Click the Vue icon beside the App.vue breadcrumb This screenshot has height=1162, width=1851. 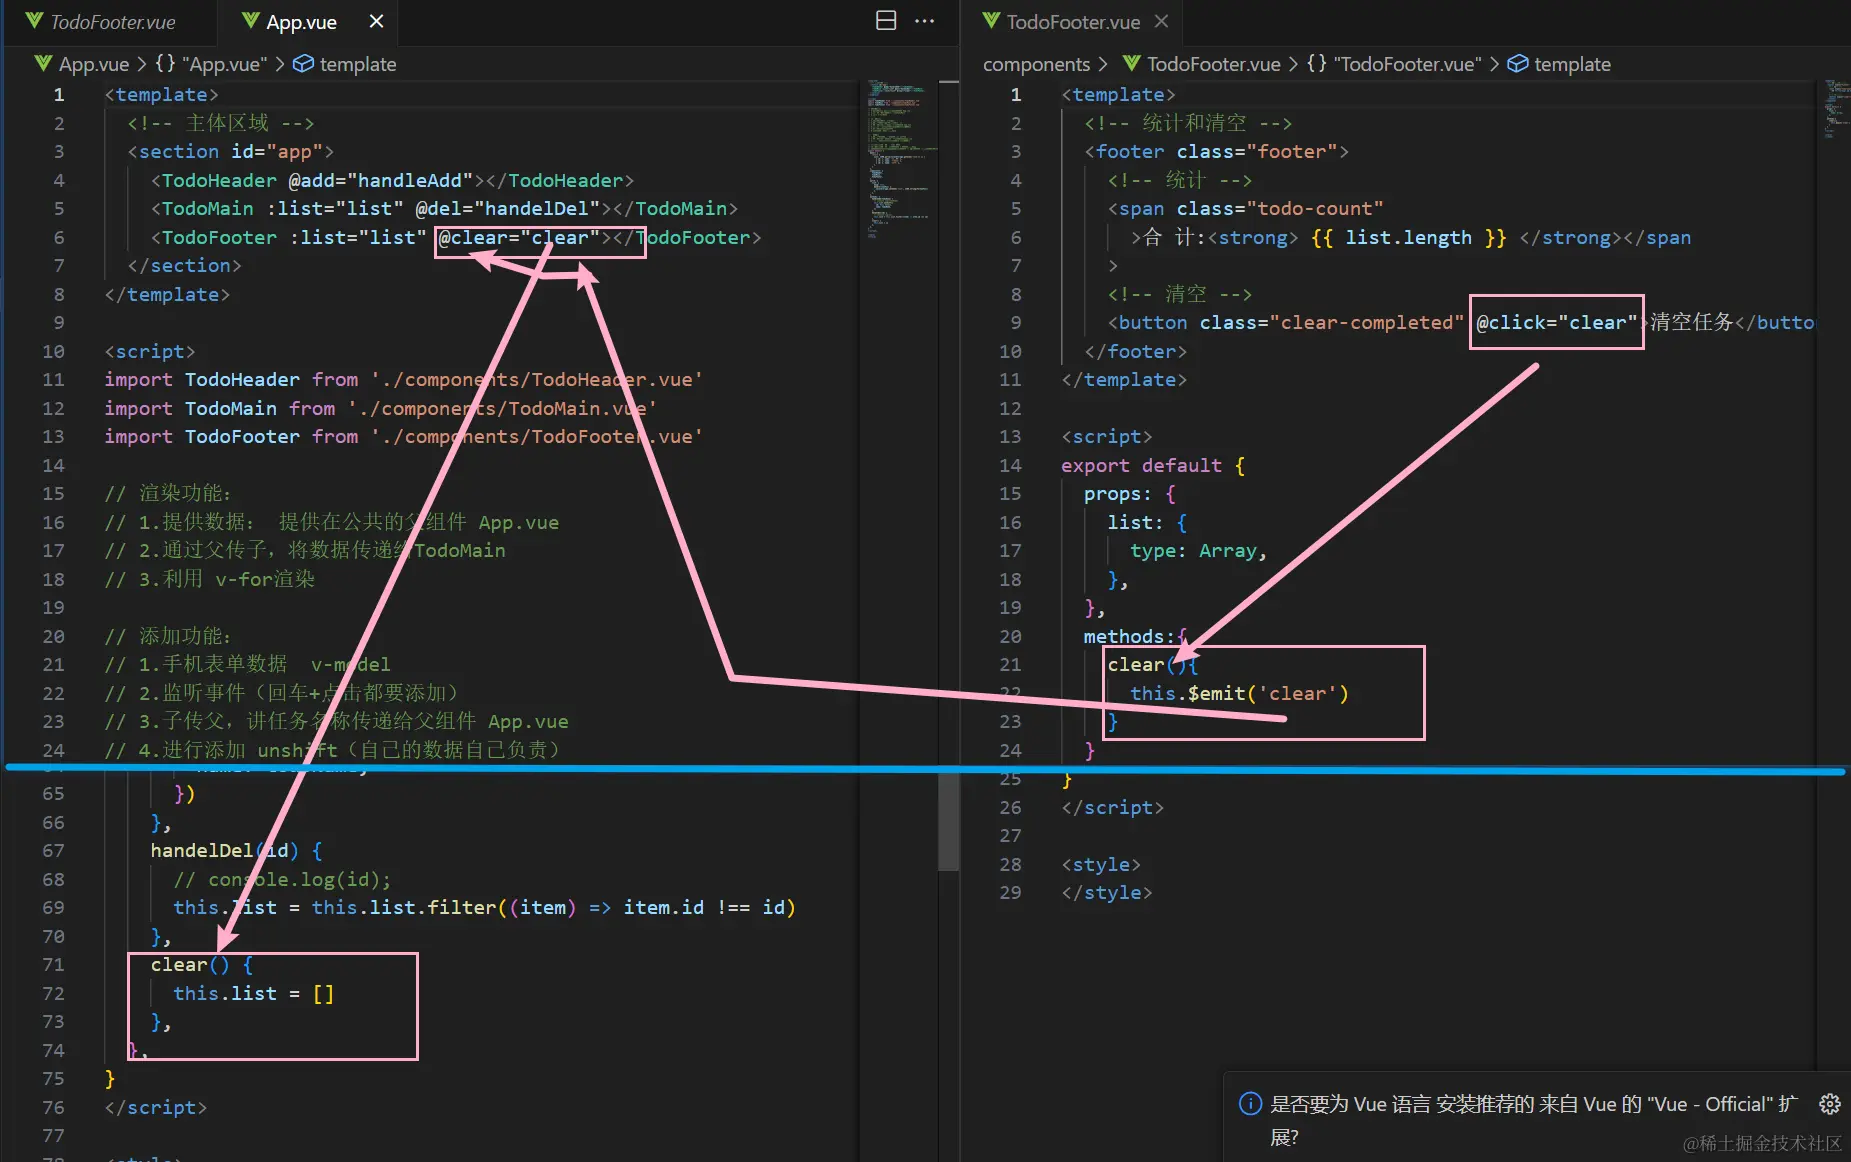(43, 63)
